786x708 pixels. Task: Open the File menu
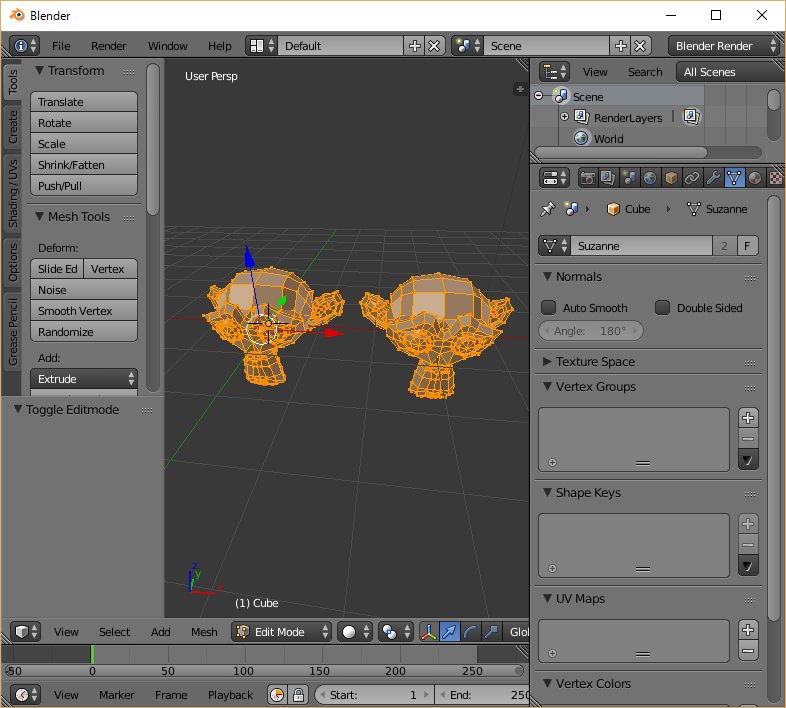(61, 46)
